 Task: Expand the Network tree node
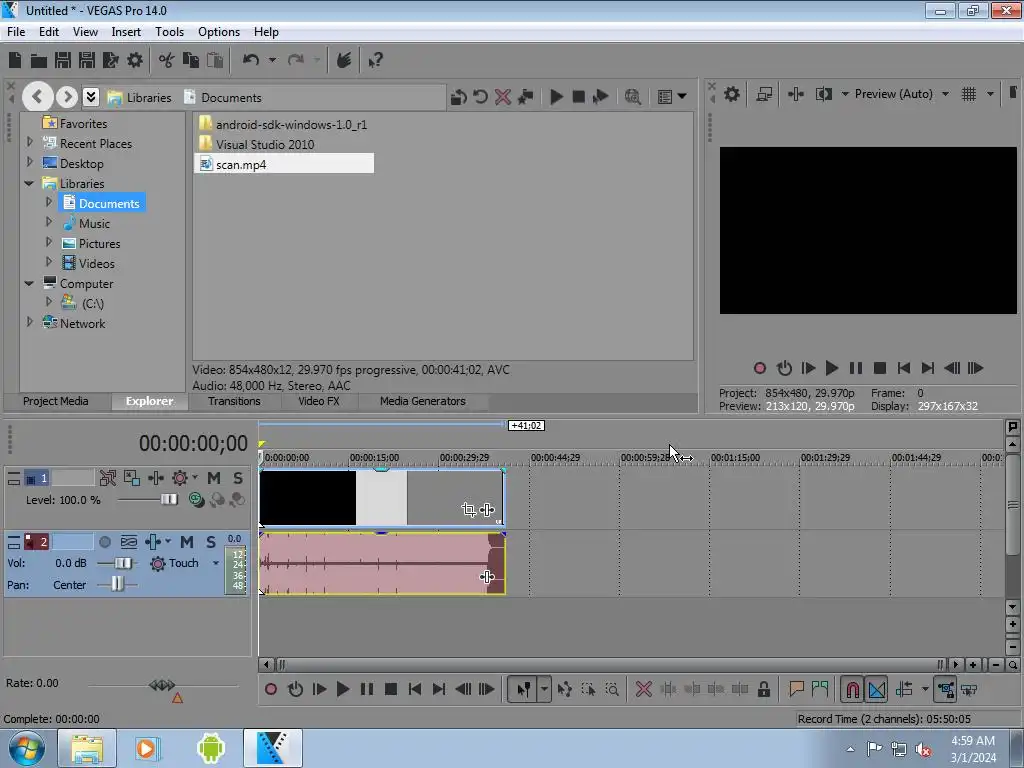click(29, 322)
